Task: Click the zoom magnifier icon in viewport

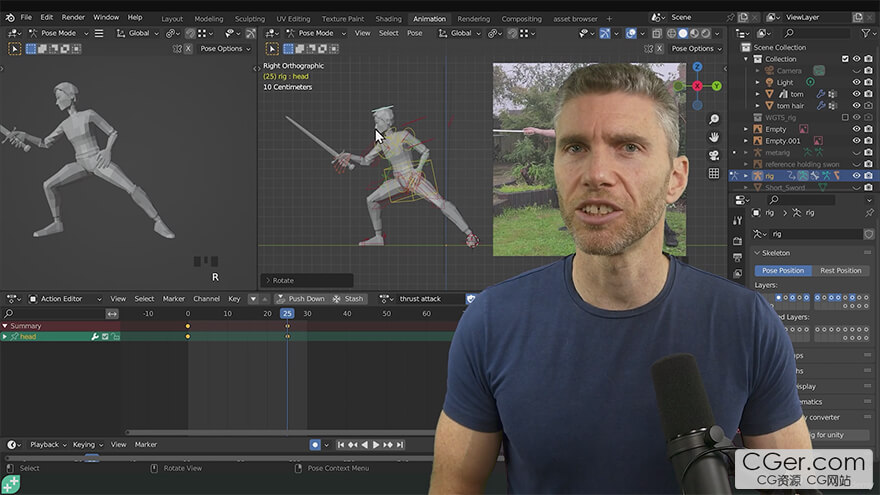Action: 713,119
